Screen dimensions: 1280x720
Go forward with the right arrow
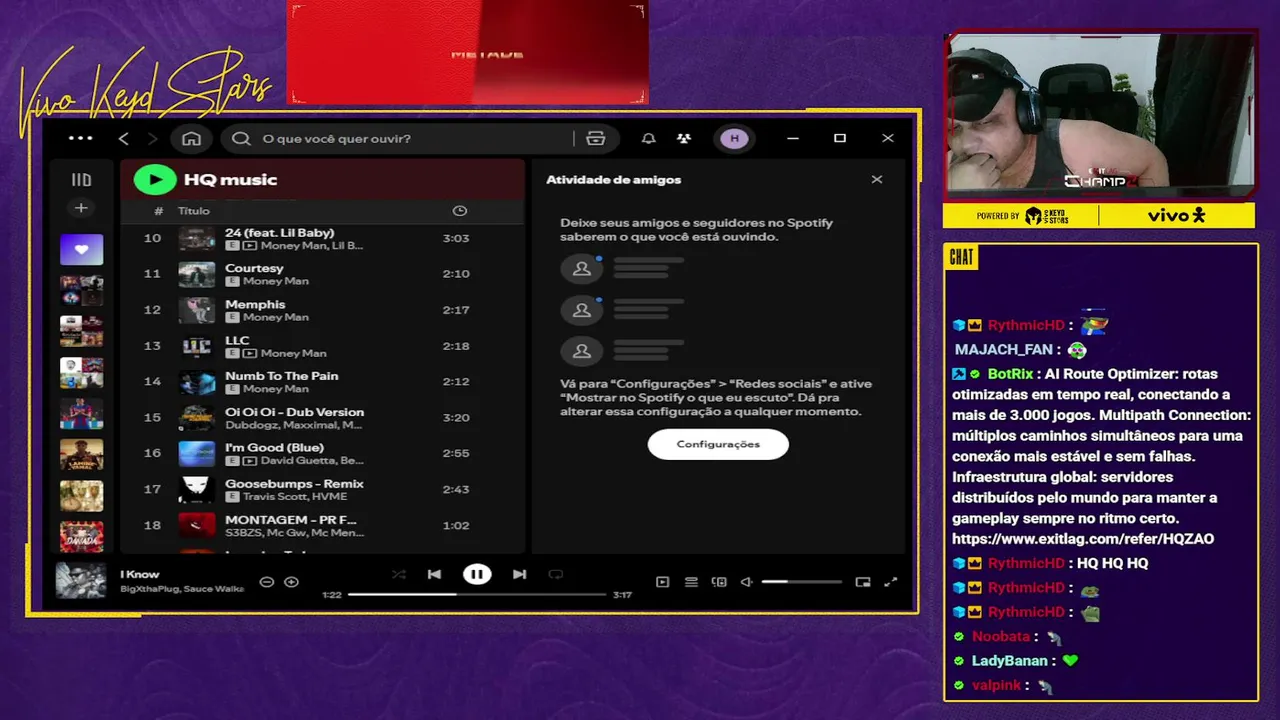click(x=152, y=139)
